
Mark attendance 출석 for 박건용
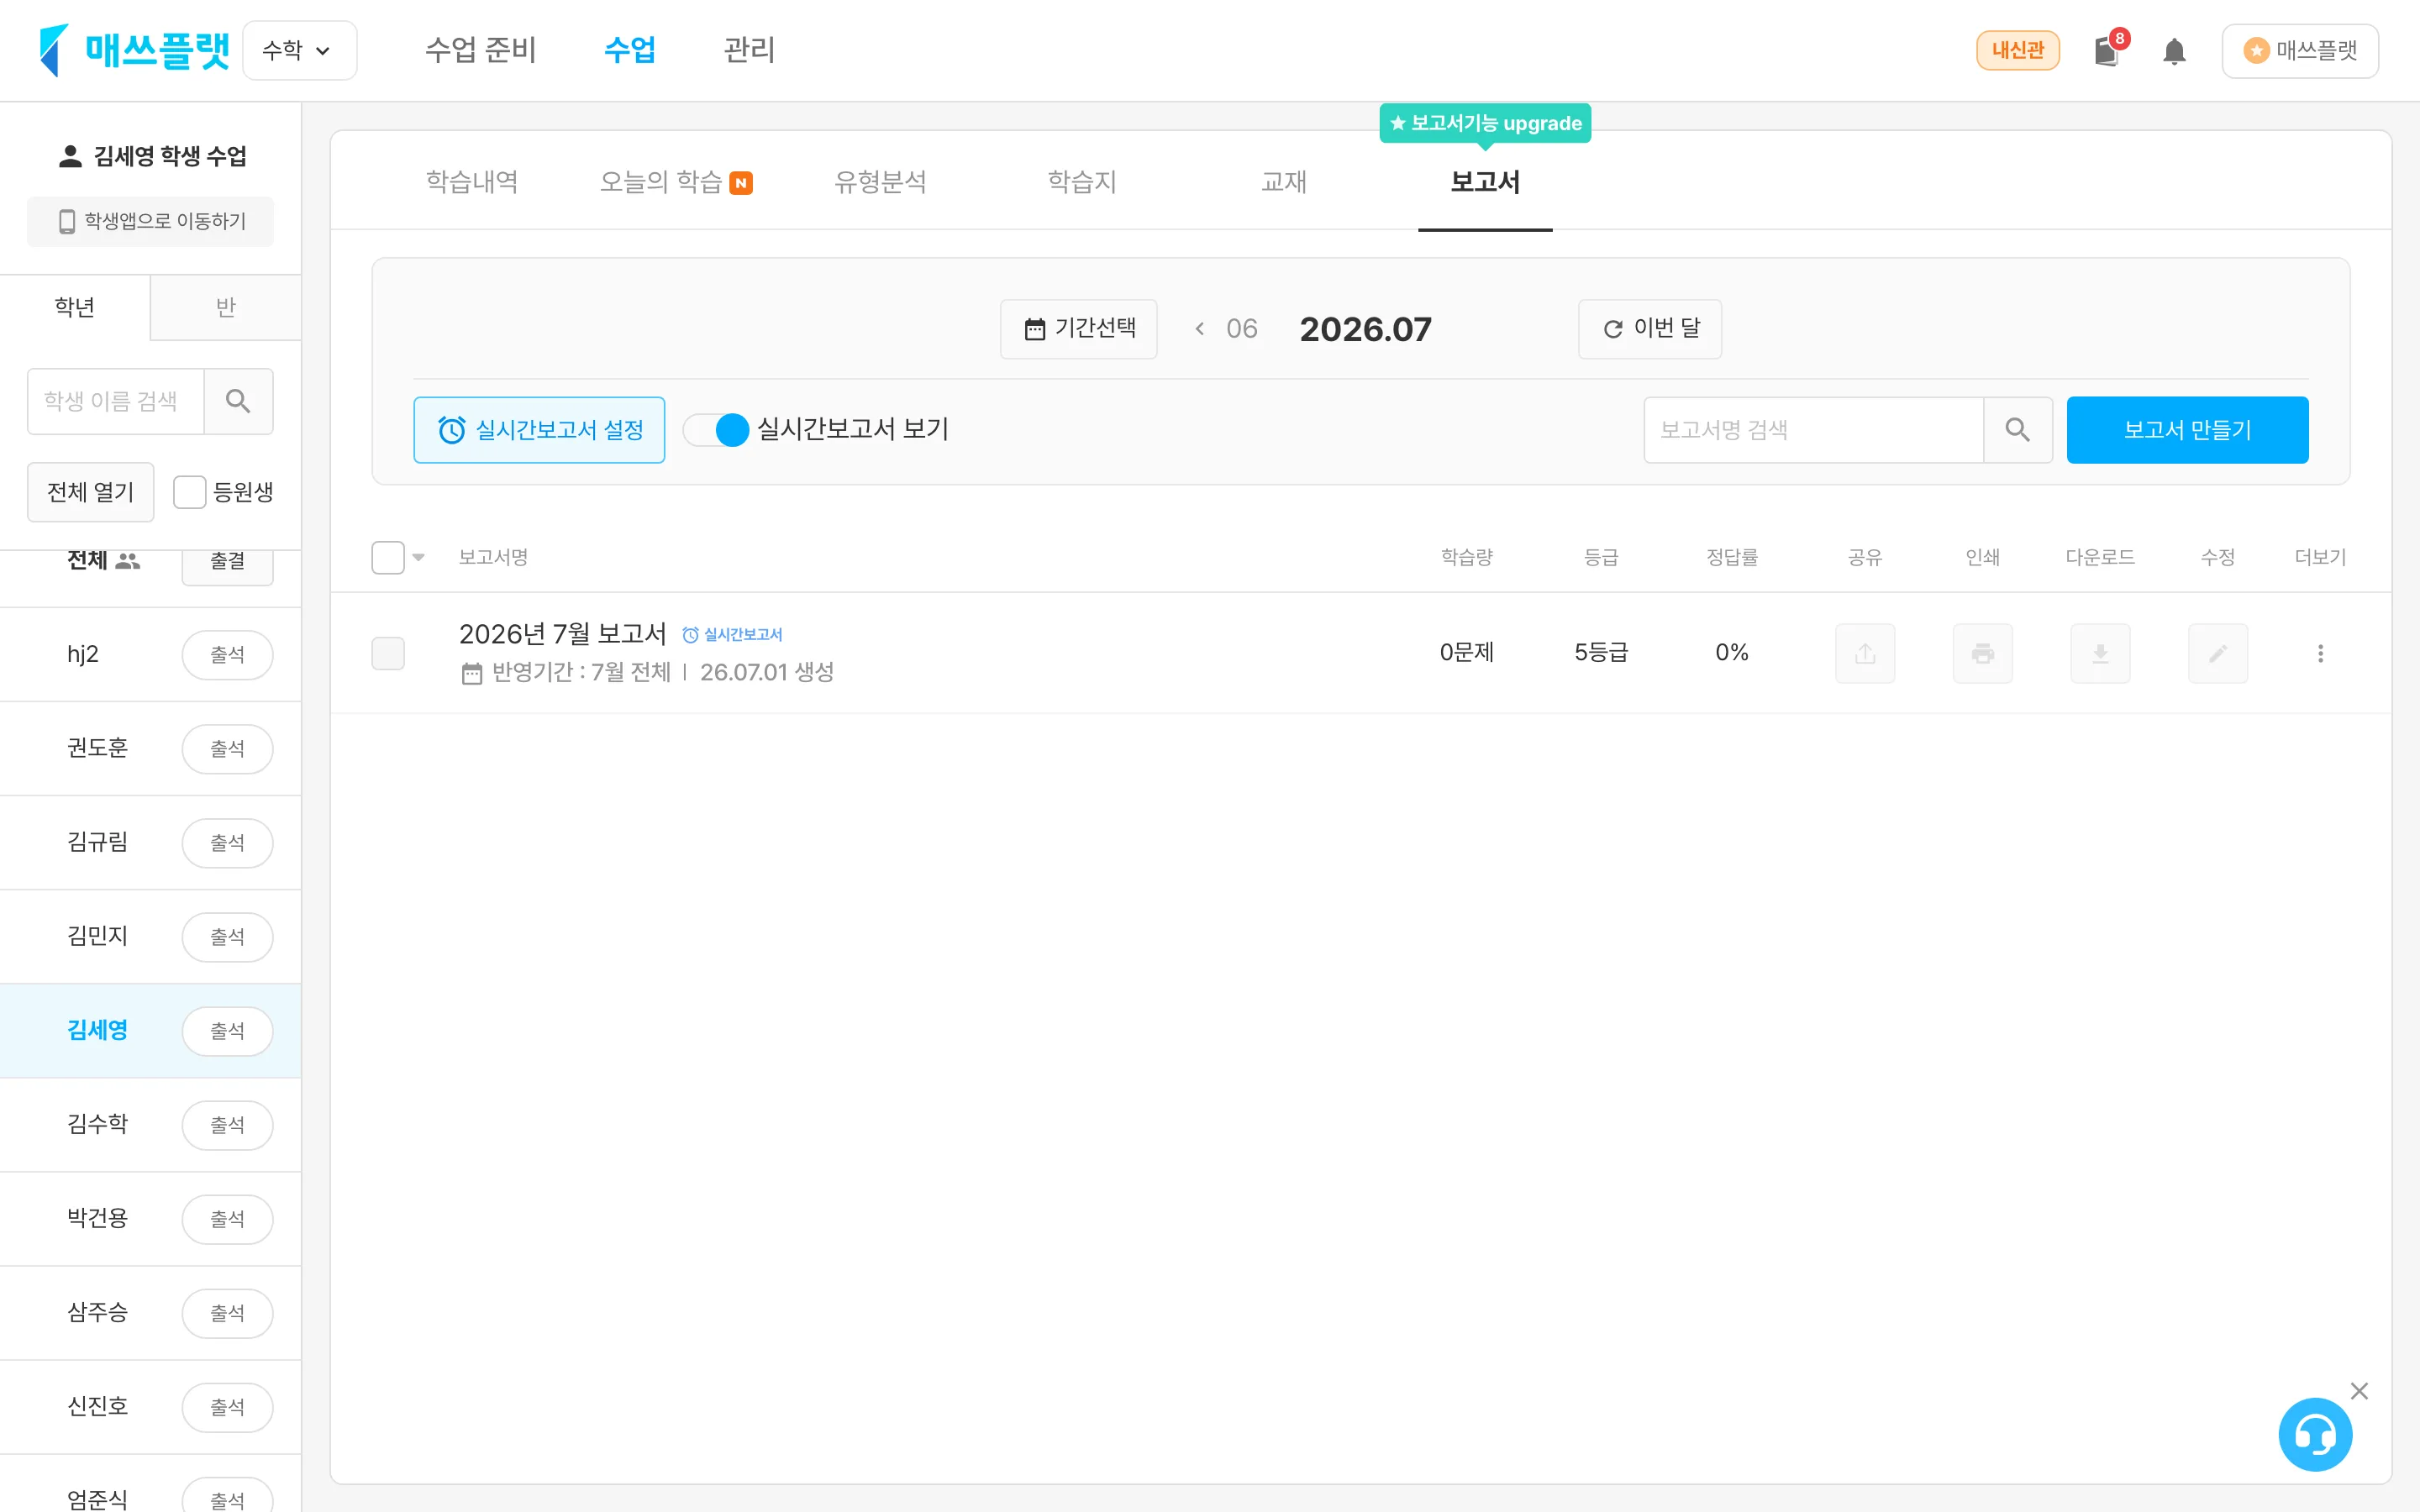coord(227,1219)
